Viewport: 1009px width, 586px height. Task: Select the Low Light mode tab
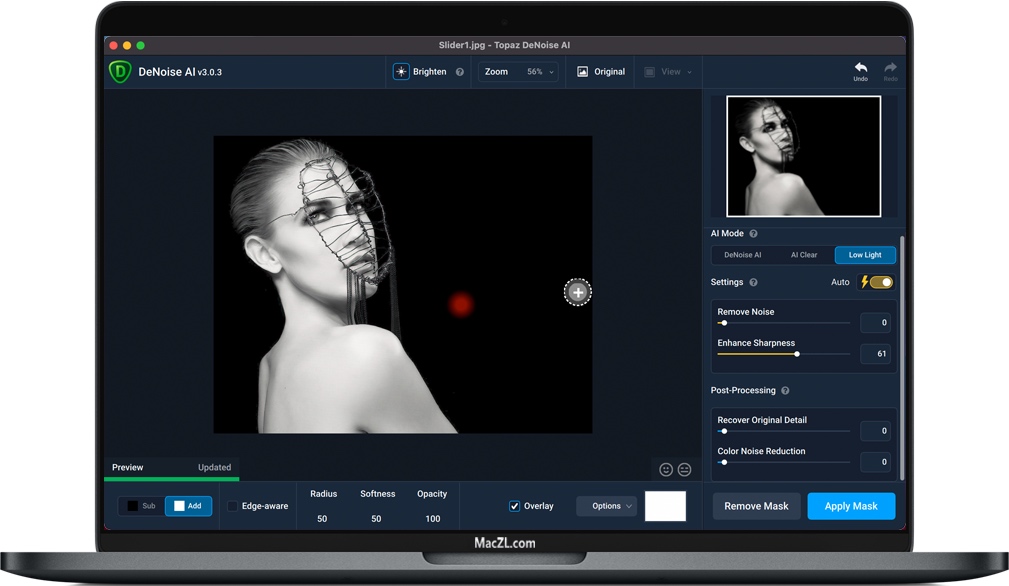click(x=865, y=255)
